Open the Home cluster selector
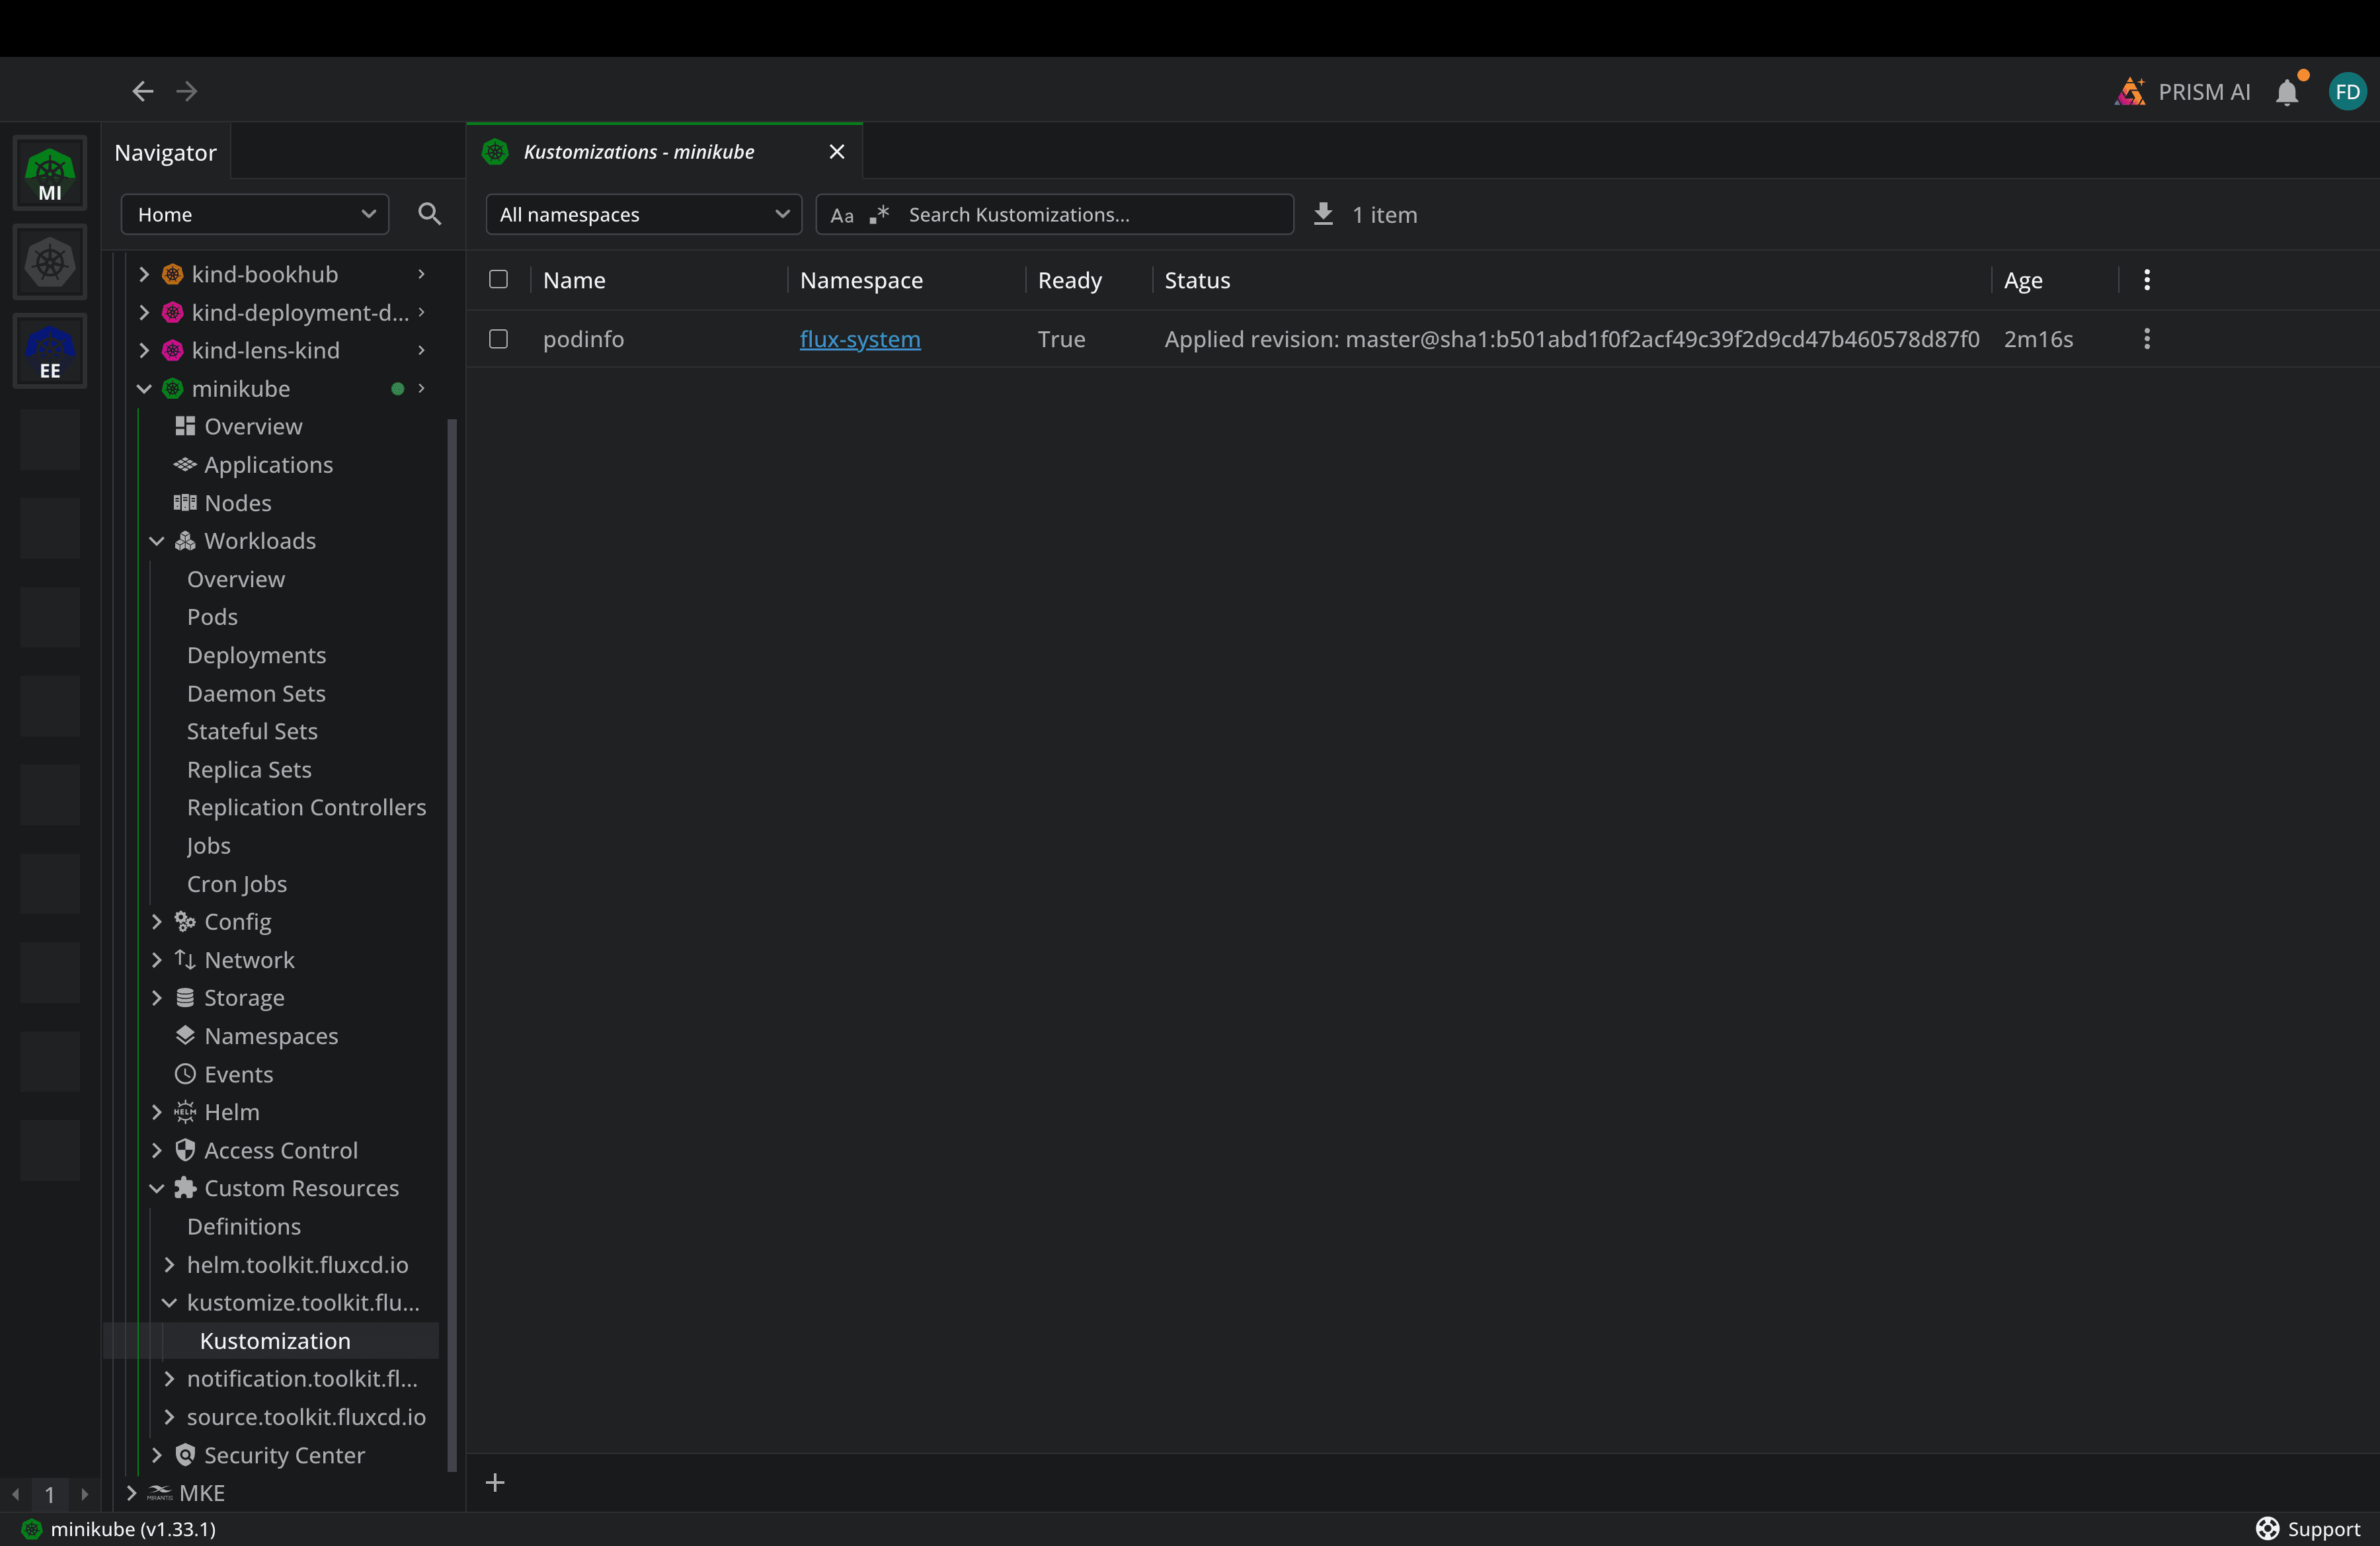 pyautogui.click(x=254, y=214)
